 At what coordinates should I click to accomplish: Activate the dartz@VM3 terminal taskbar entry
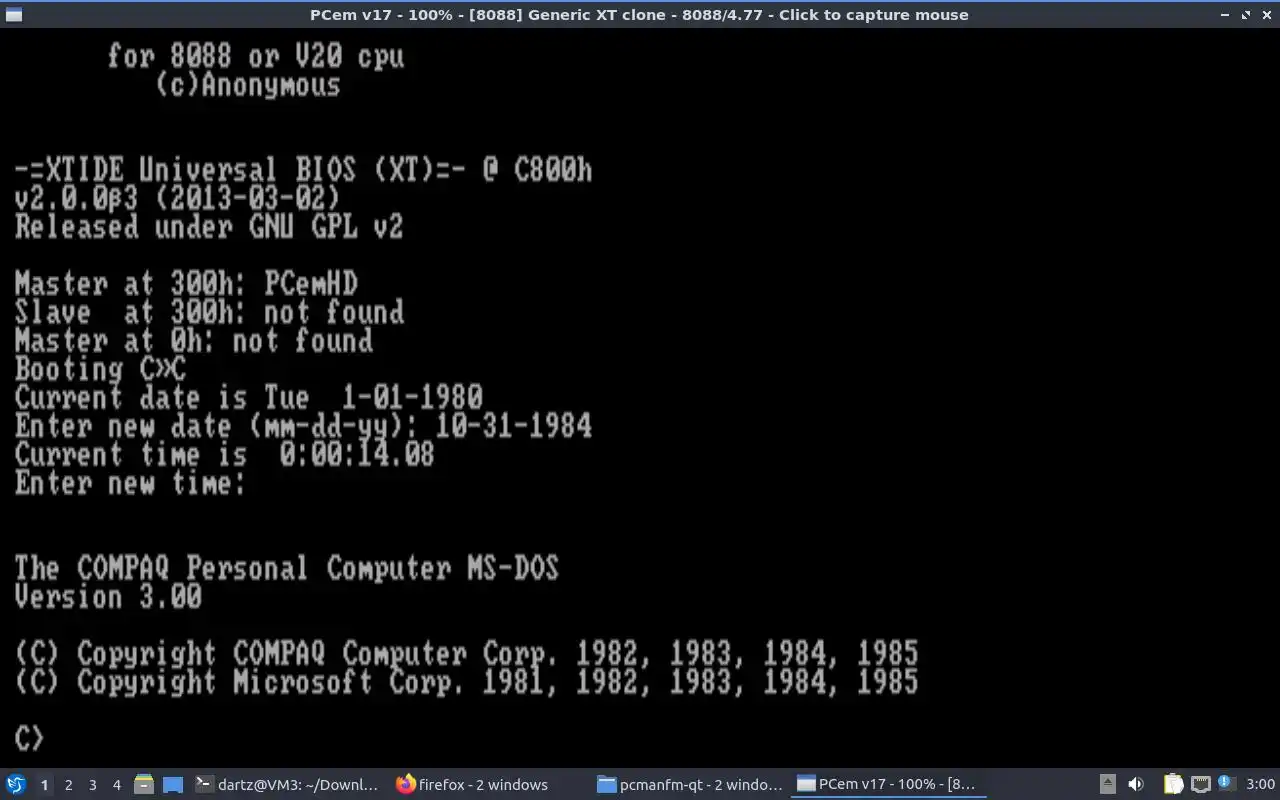coord(288,784)
